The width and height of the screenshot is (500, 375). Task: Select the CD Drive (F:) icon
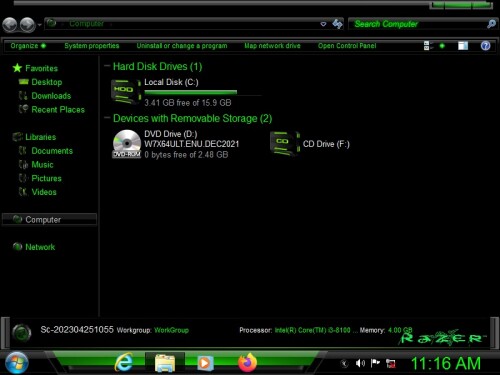point(285,144)
